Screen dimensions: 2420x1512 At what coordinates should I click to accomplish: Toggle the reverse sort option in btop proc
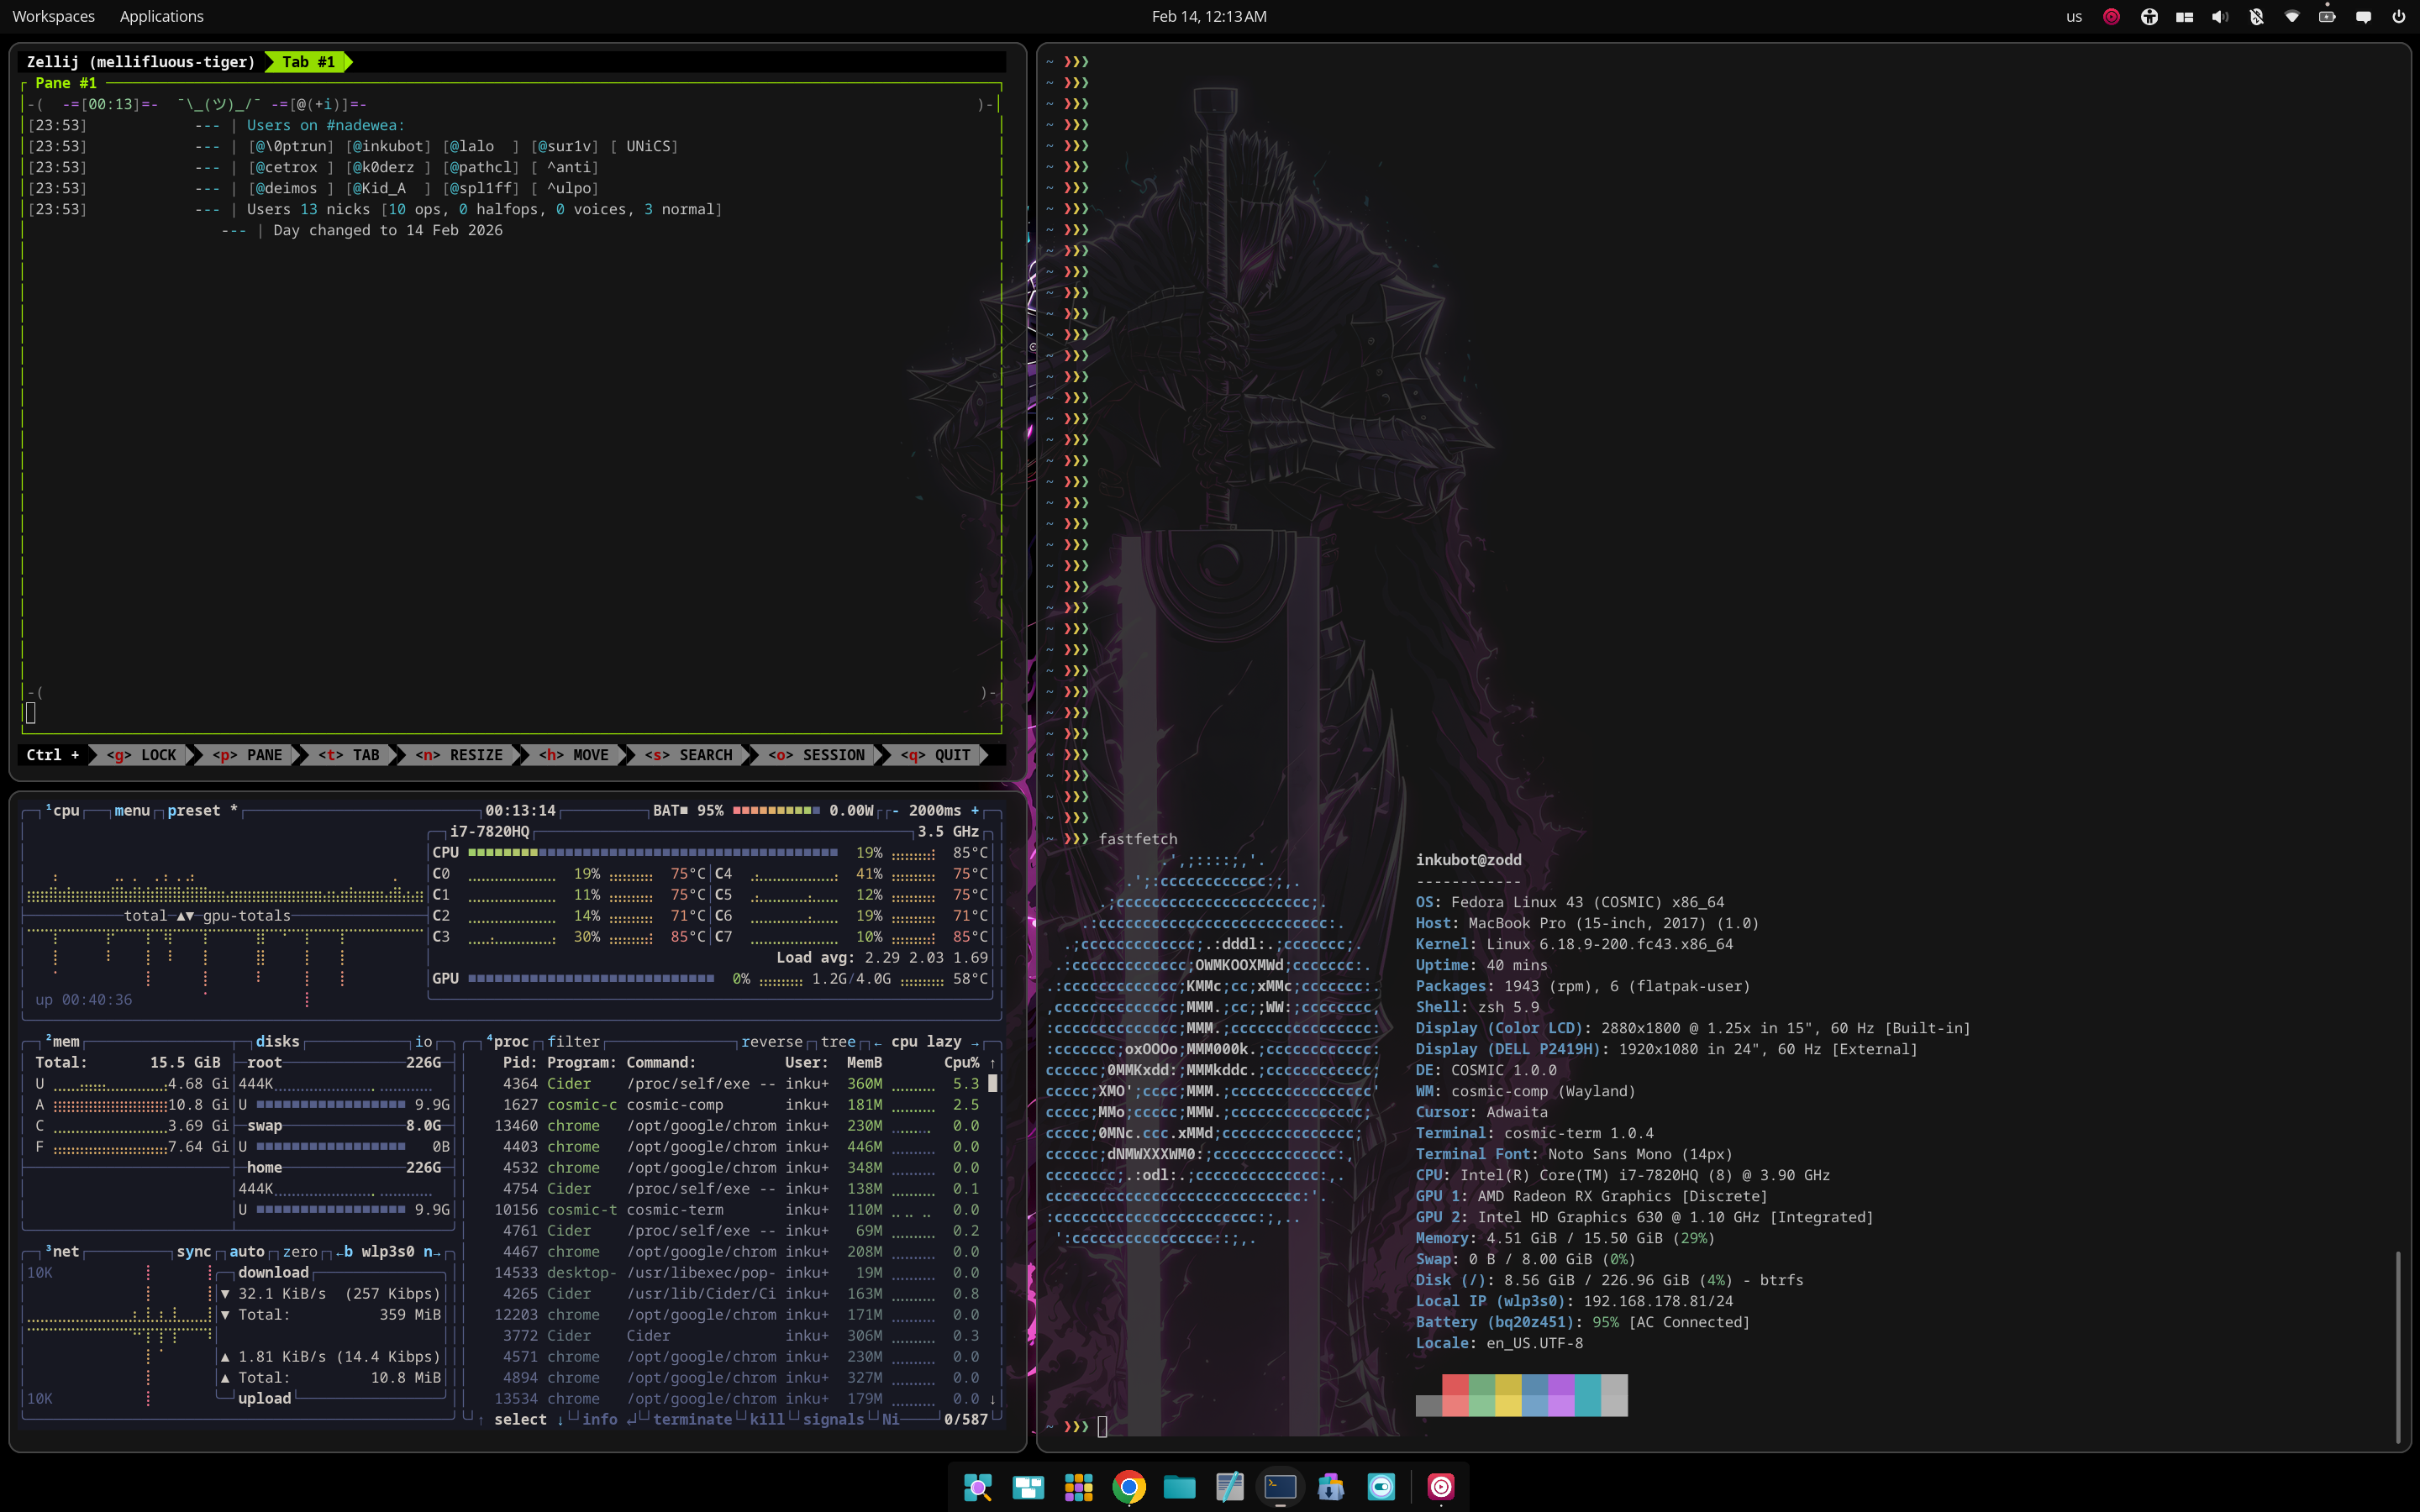pyautogui.click(x=771, y=1041)
